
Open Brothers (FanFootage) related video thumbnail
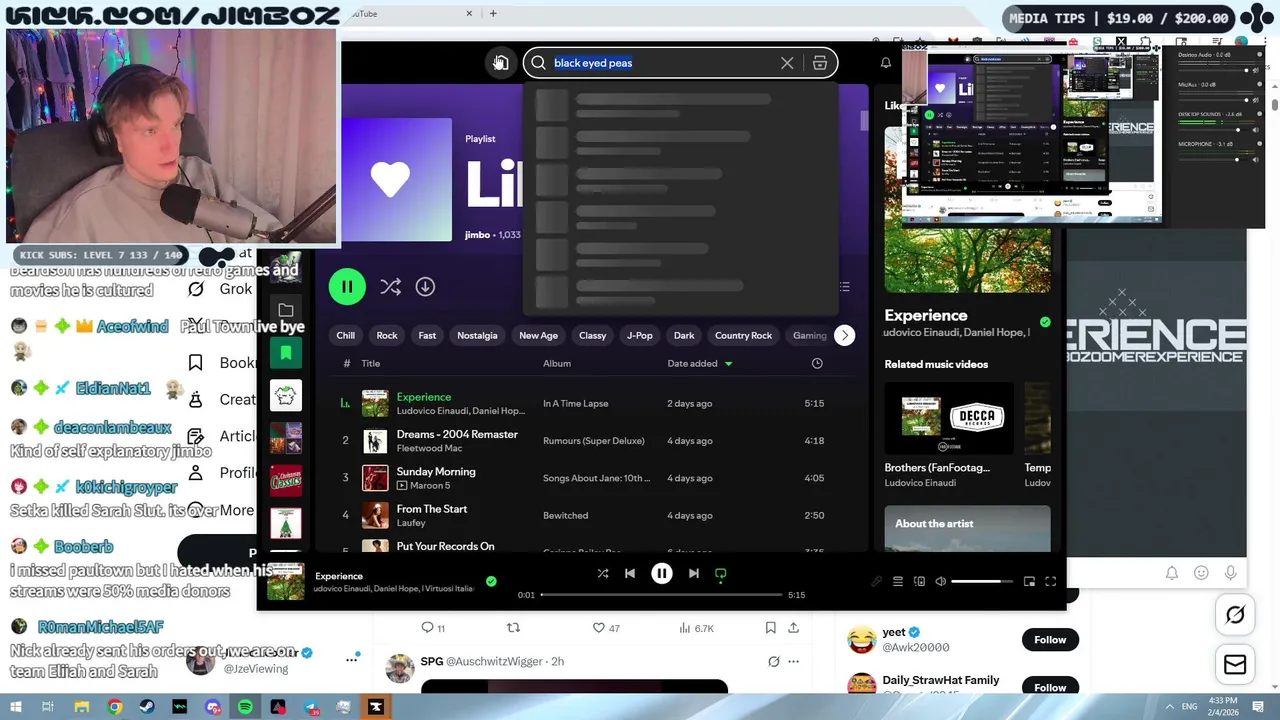[x=949, y=418]
